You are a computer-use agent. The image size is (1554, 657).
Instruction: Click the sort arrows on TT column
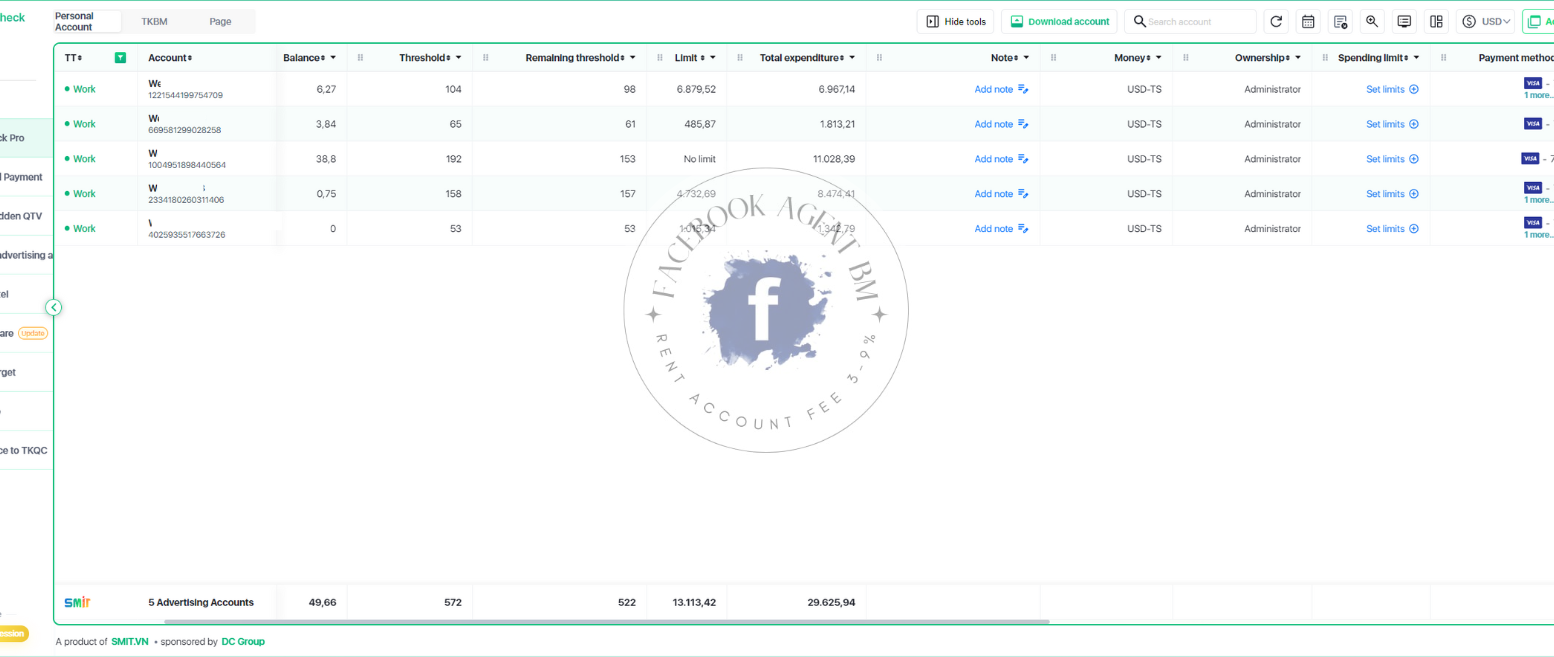pyautogui.click(x=80, y=58)
